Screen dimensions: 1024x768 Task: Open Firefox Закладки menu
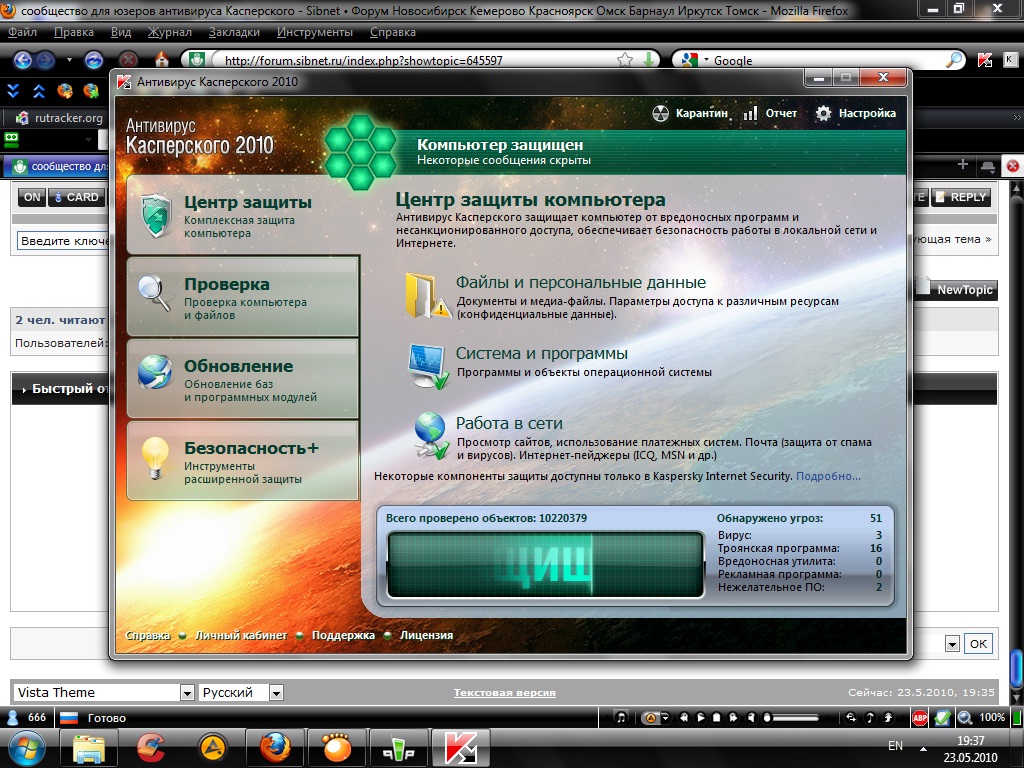(234, 32)
